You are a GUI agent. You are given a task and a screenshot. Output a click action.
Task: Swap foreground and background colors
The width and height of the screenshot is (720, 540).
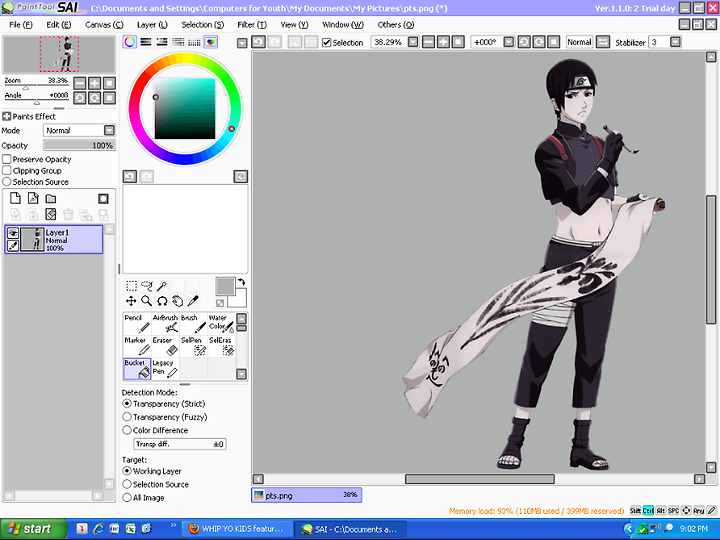[x=242, y=282]
